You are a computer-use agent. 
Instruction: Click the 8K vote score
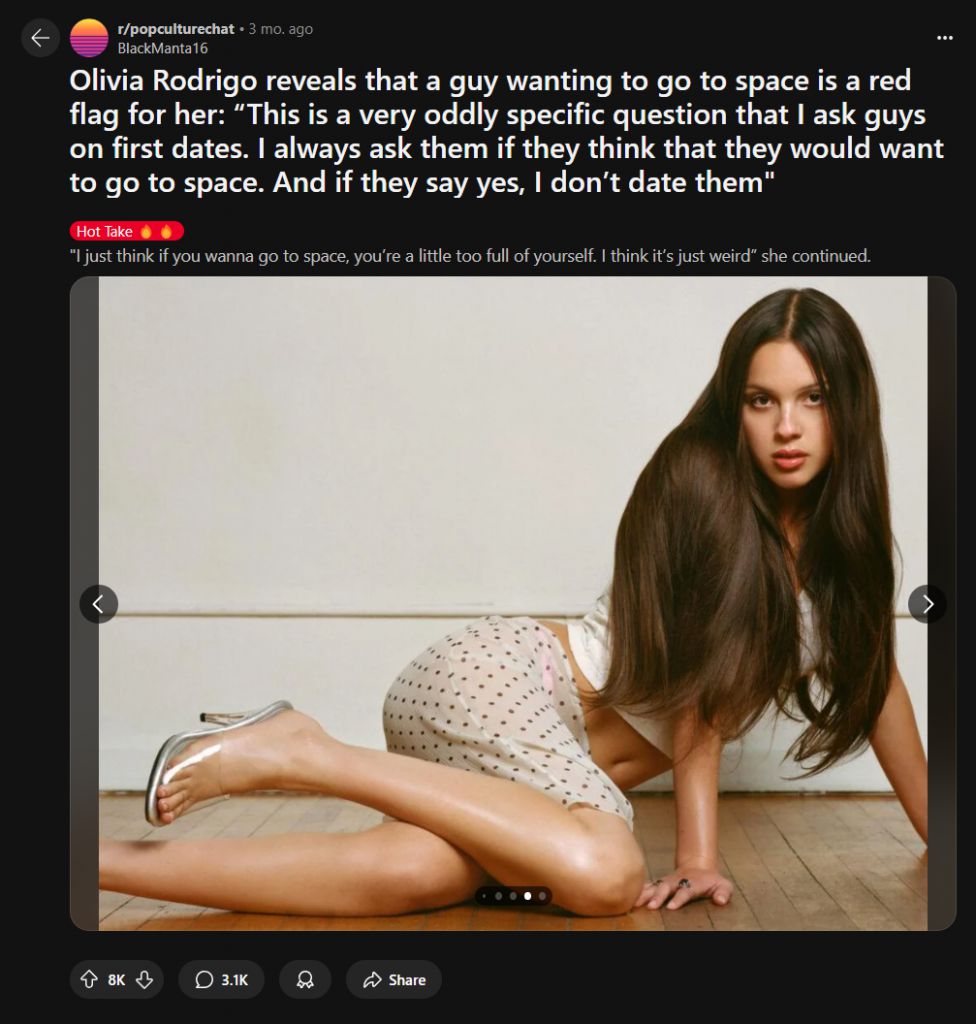(x=116, y=980)
